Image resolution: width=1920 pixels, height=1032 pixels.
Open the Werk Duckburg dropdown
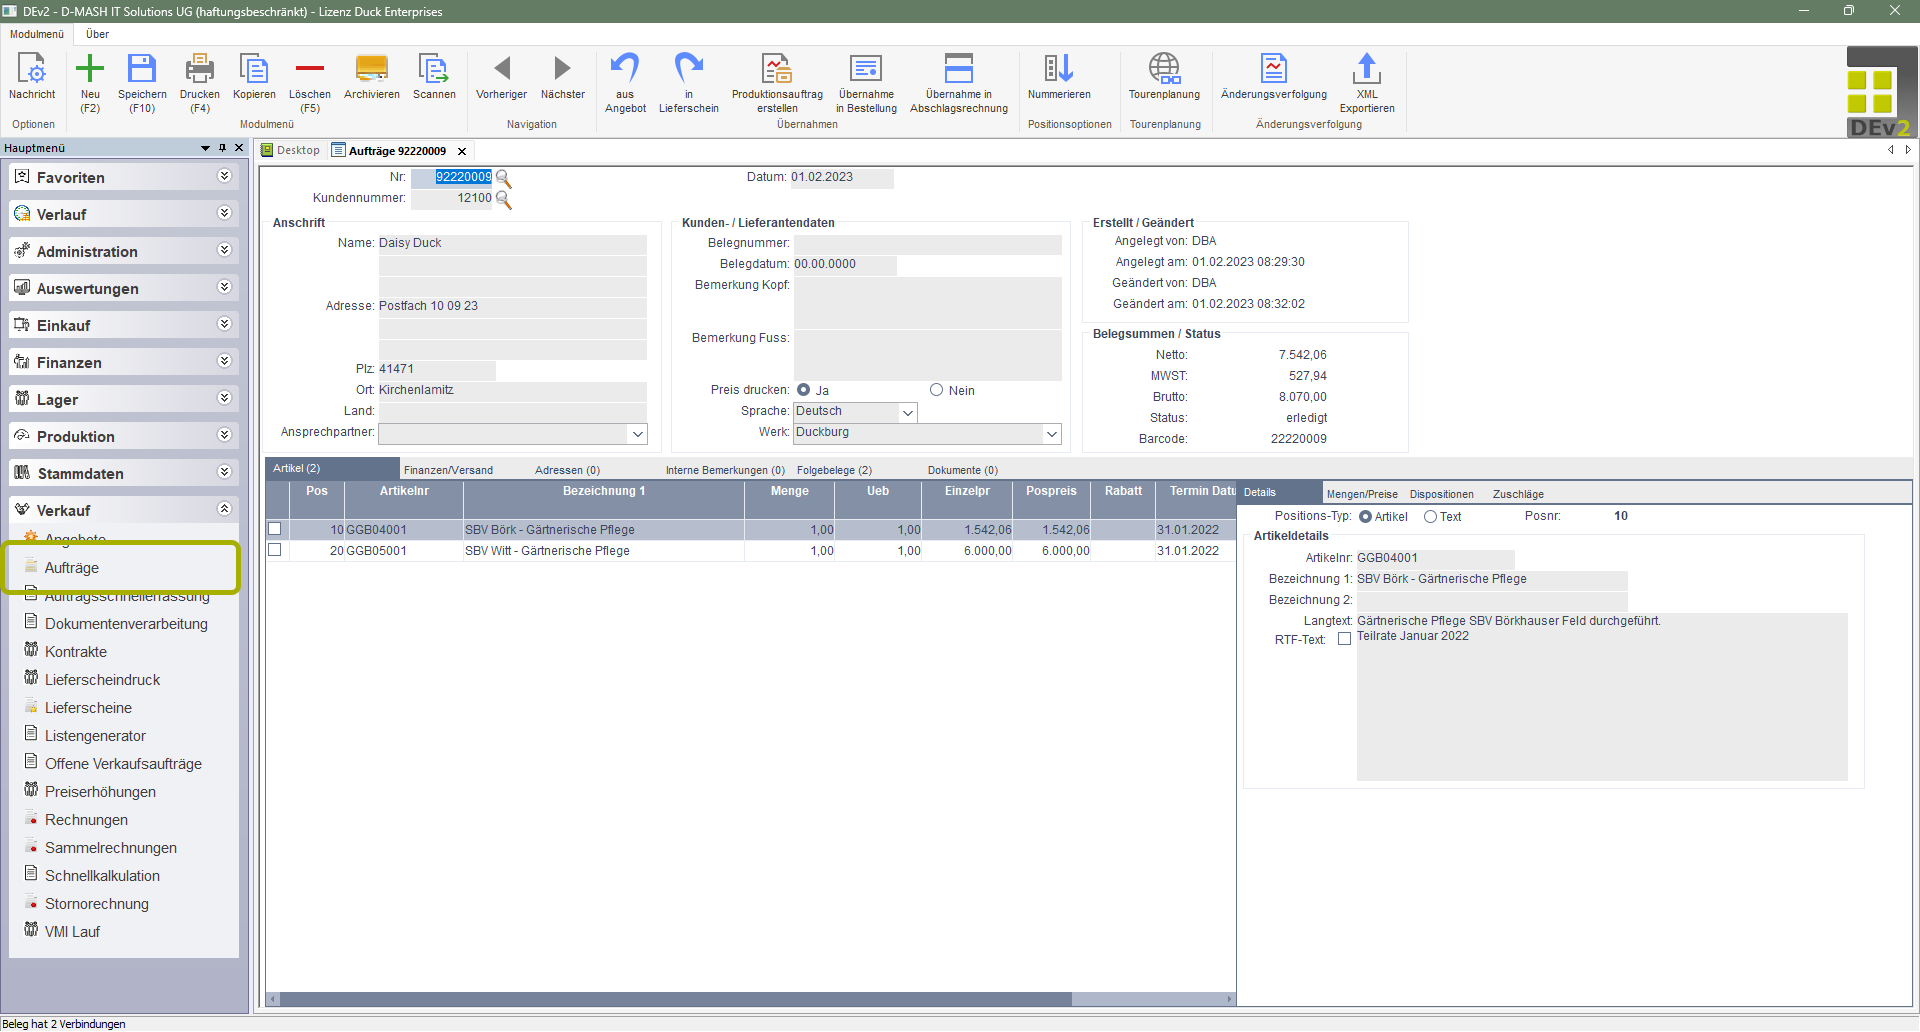[1051, 433]
